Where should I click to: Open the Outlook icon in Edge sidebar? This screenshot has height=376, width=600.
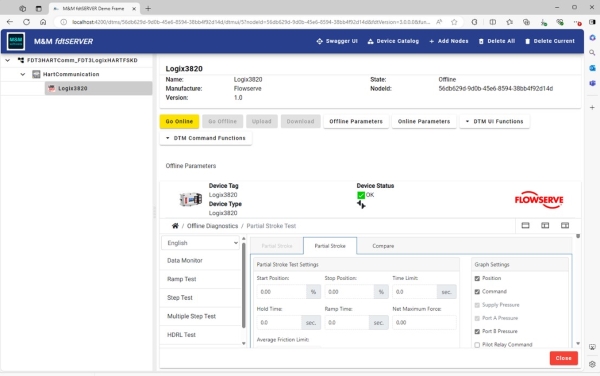pyautogui.click(x=592, y=68)
